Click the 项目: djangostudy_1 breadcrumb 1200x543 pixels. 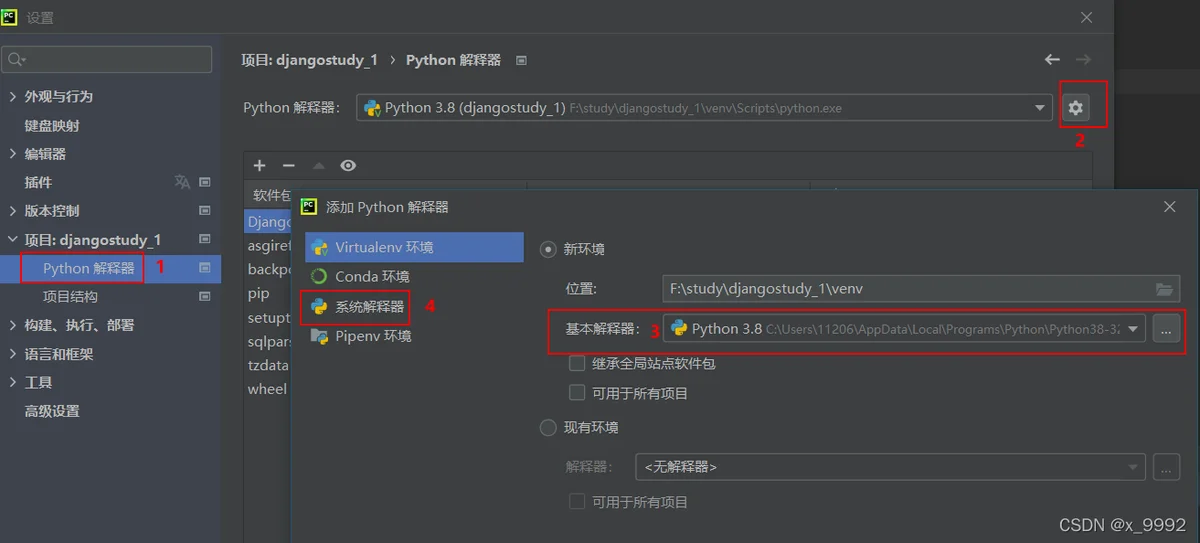[310, 60]
